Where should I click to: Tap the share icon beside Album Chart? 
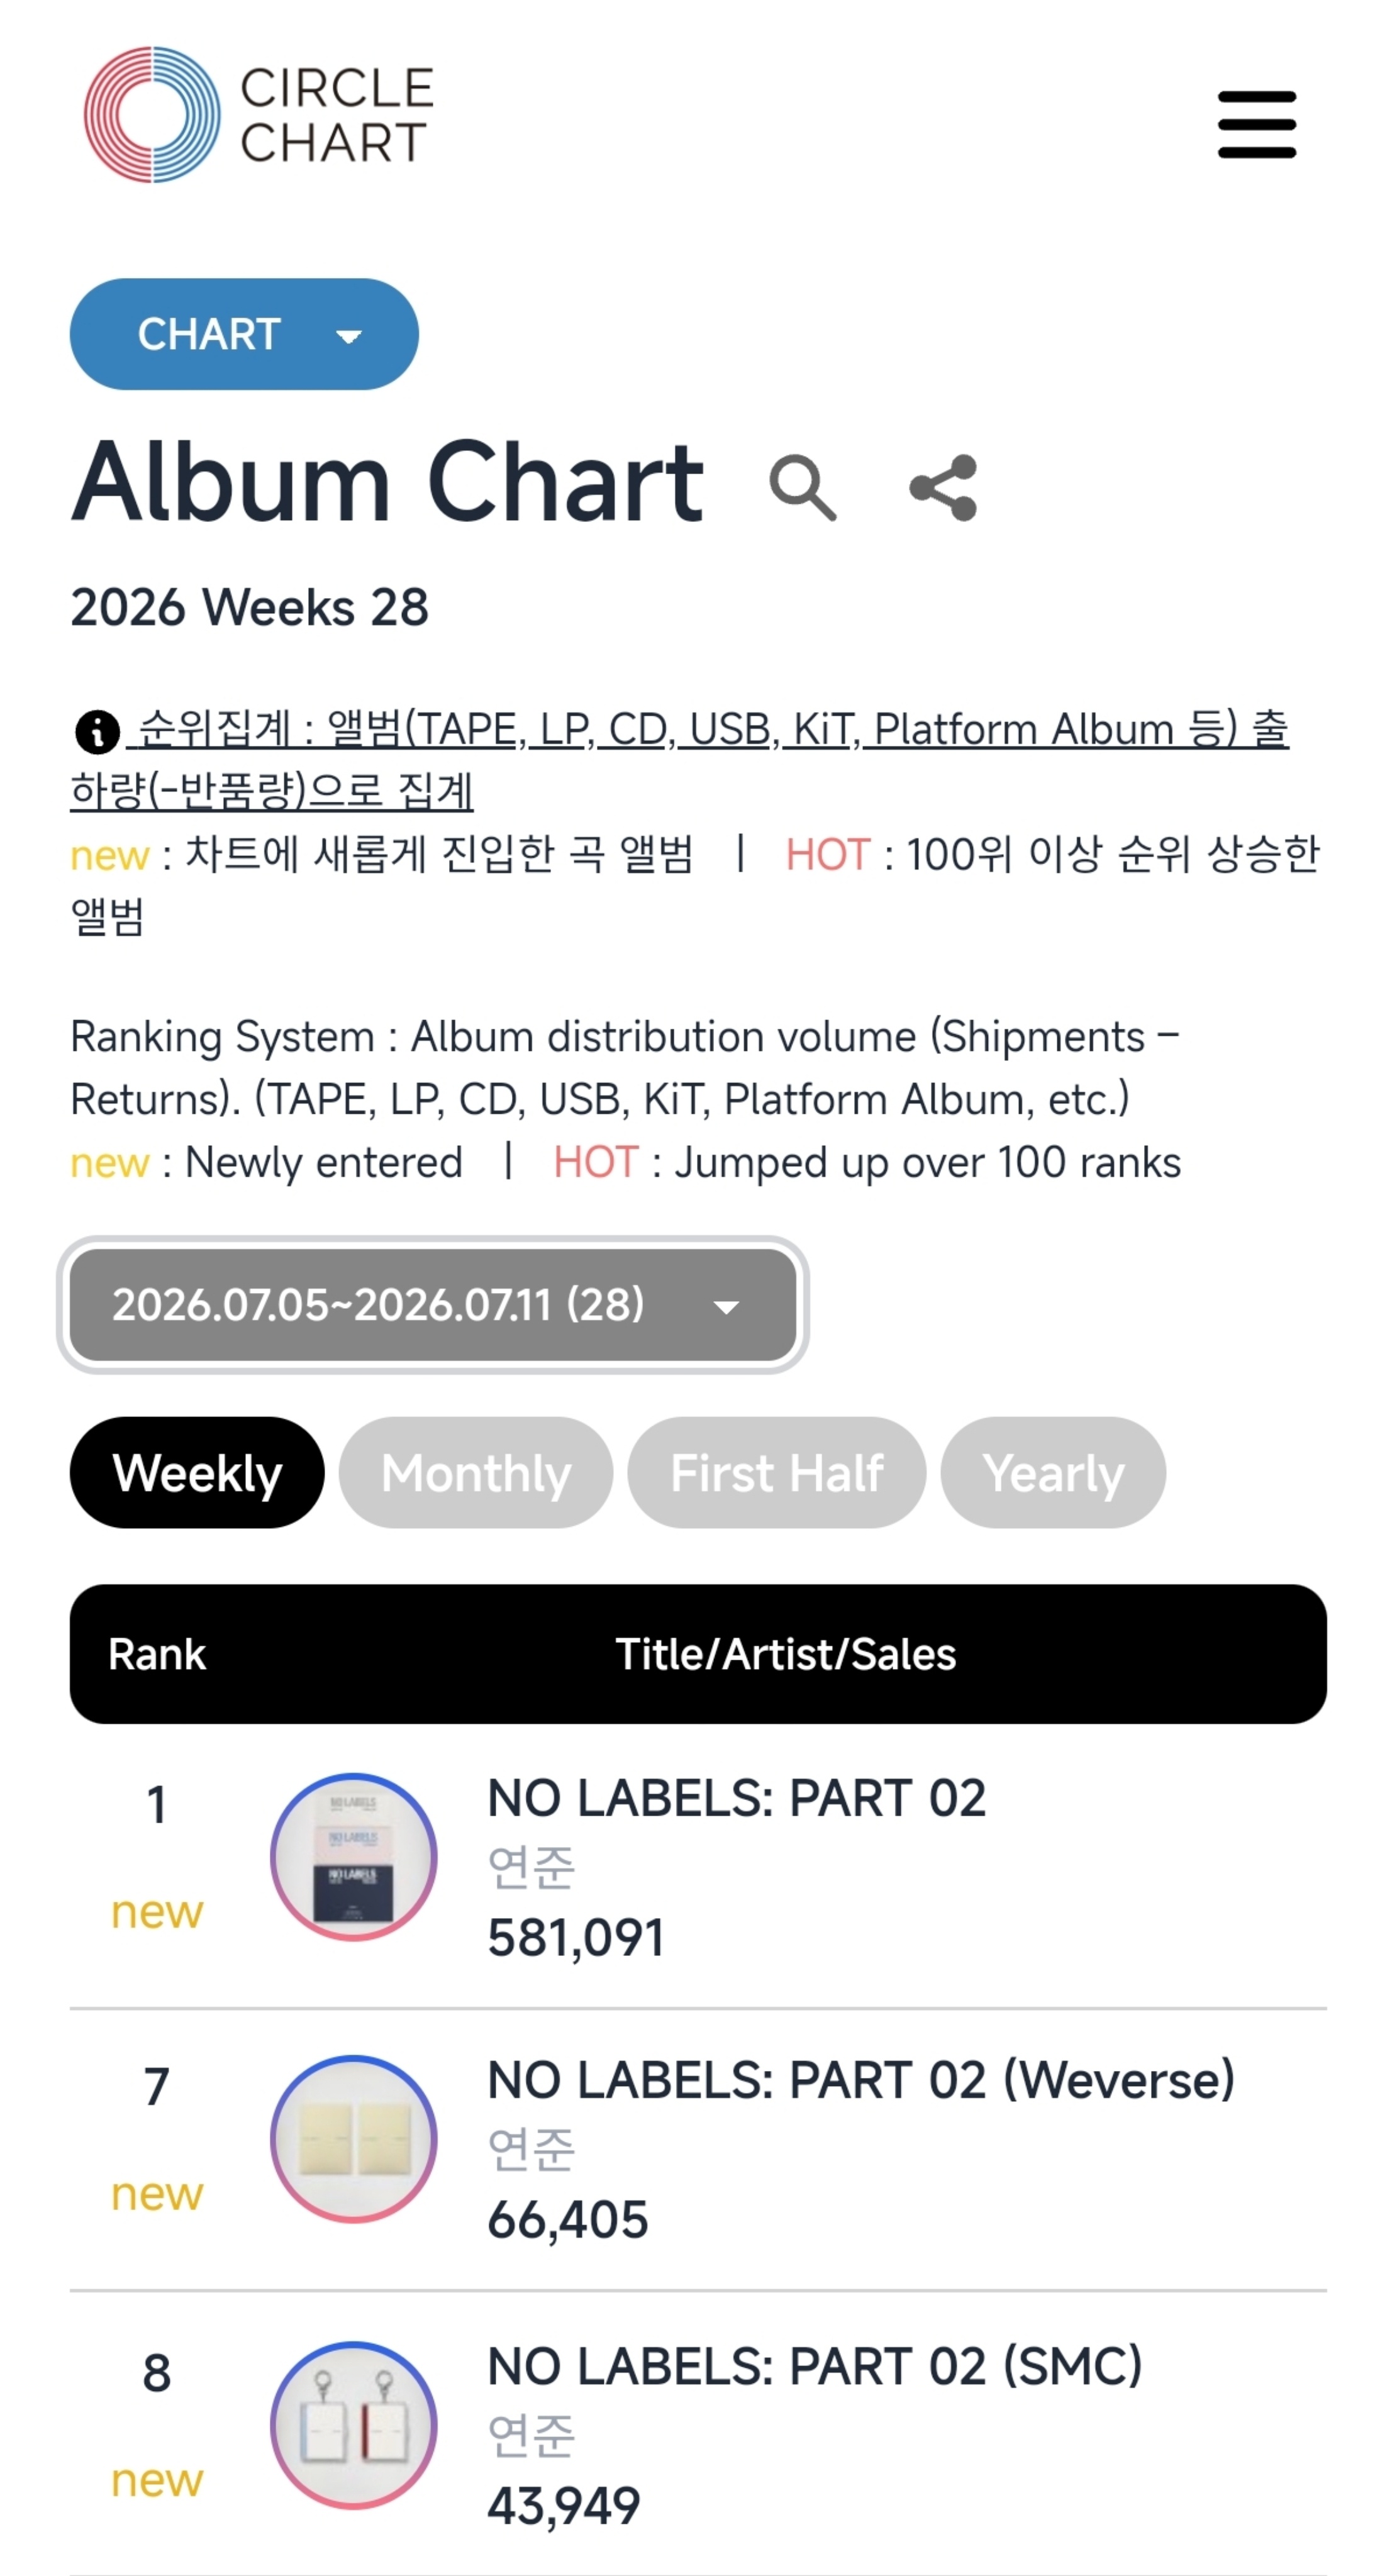click(943, 488)
